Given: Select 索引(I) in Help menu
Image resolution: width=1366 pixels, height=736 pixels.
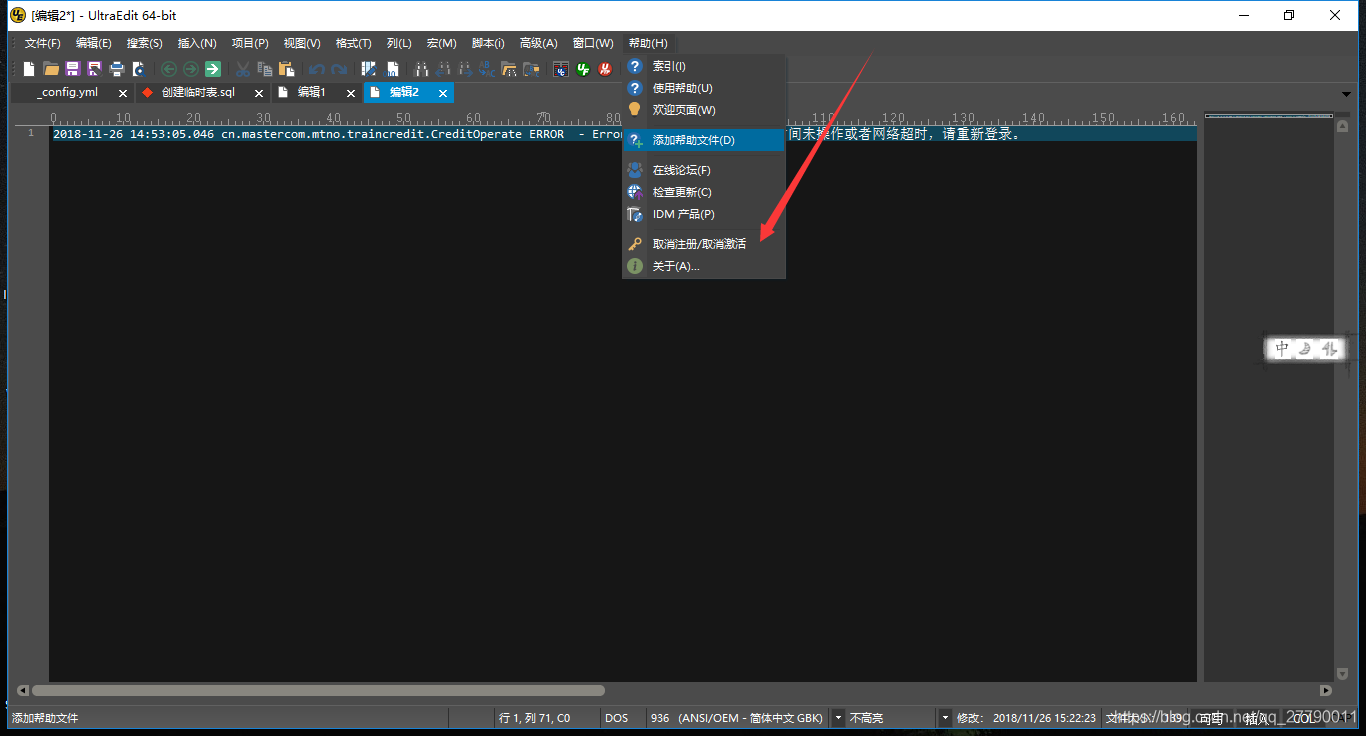Looking at the screenshot, I should pos(703,66).
